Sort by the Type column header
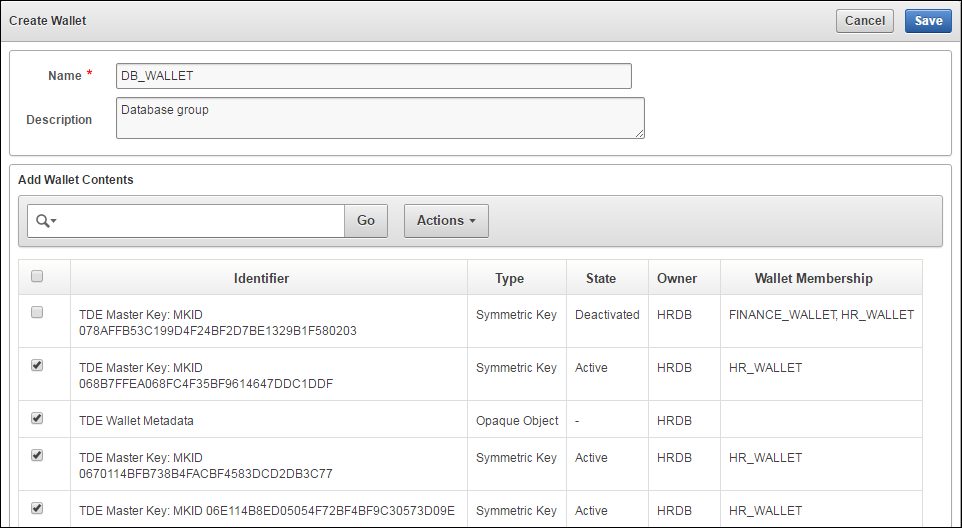 pos(509,278)
